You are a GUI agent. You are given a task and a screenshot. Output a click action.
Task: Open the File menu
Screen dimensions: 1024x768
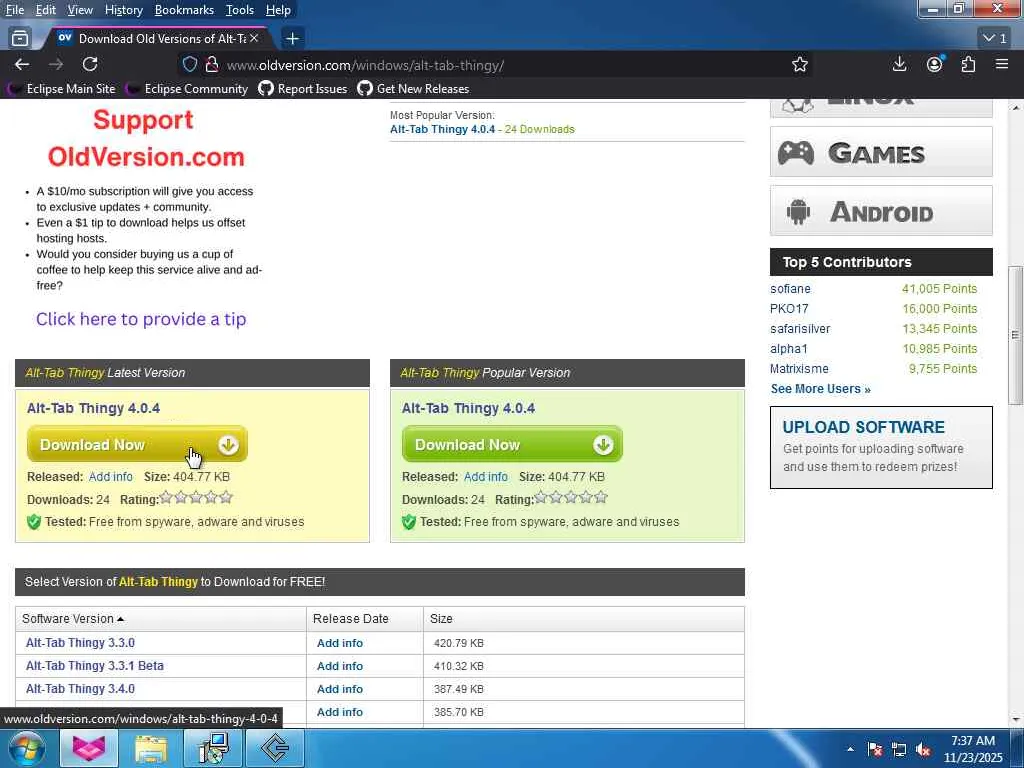click(15, 10)
